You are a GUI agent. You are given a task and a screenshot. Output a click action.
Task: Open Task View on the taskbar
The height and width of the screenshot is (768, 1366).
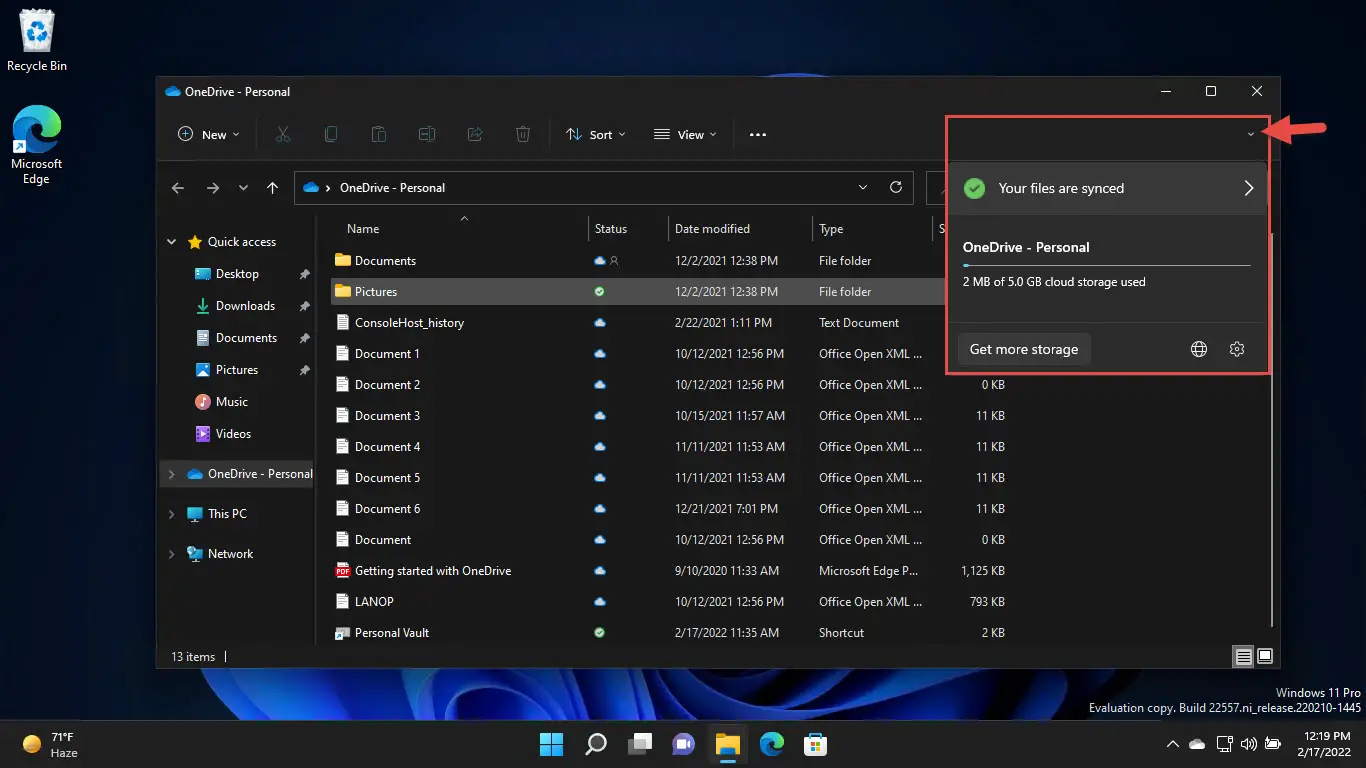640,744
